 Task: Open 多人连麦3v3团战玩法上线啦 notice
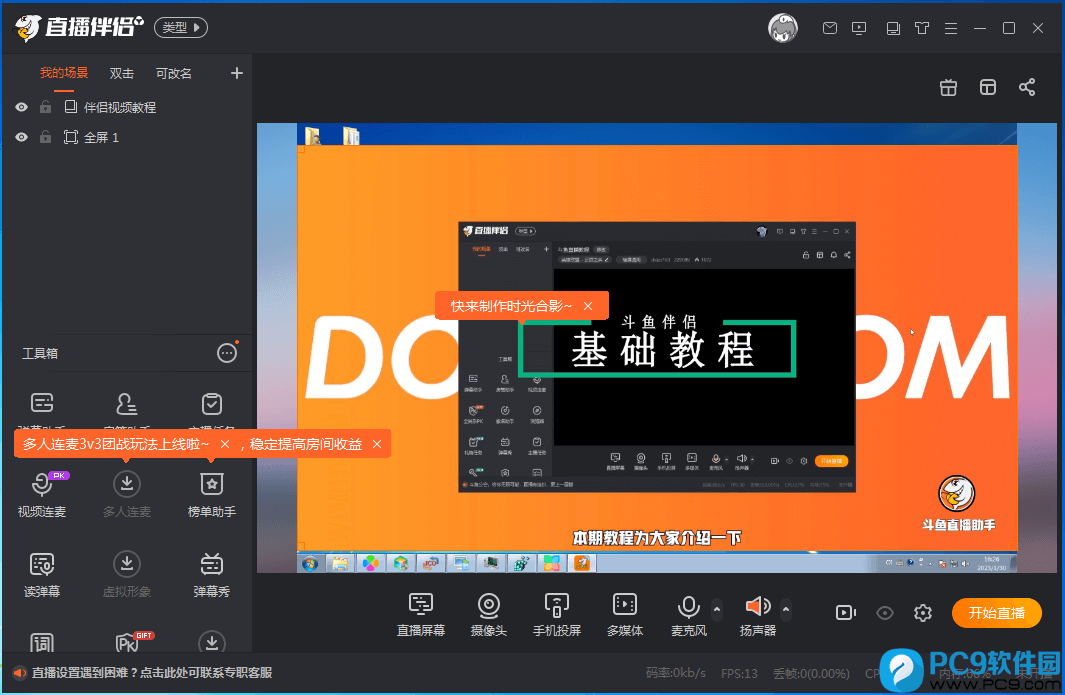(x=115, y=444)
